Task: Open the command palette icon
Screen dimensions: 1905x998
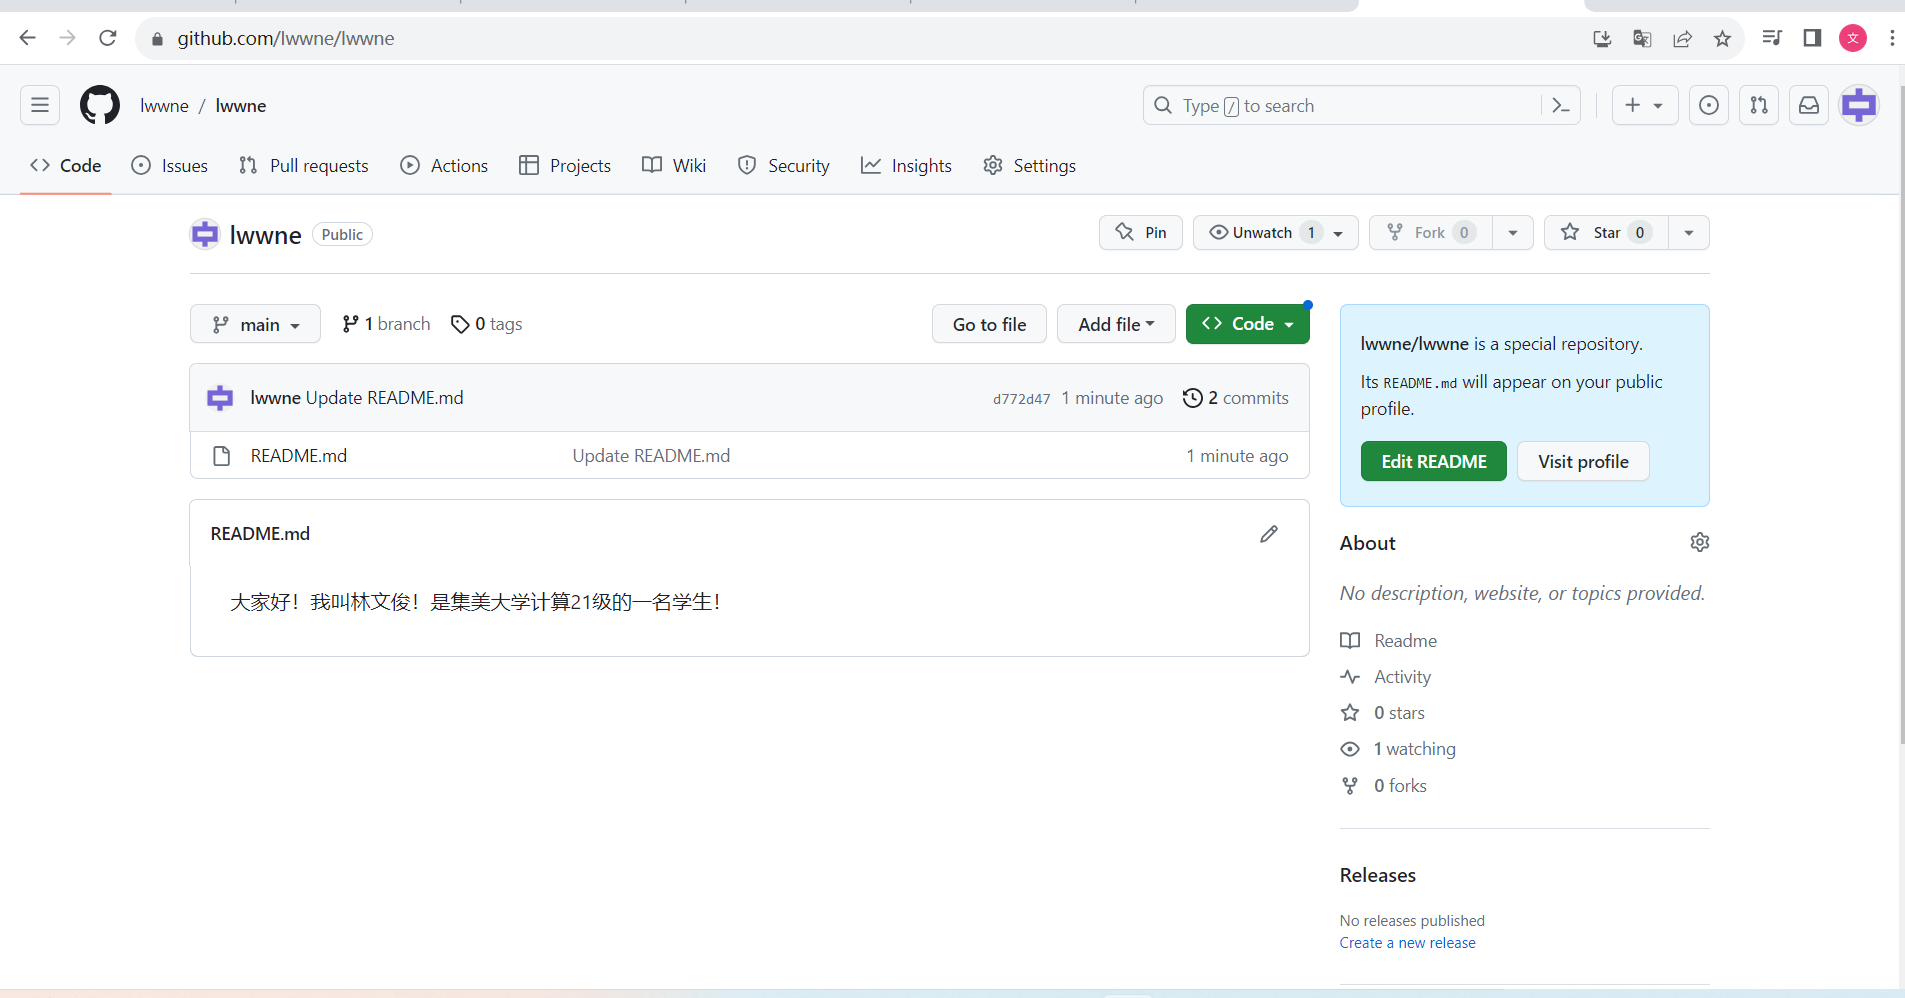Action: [1561, 105]
